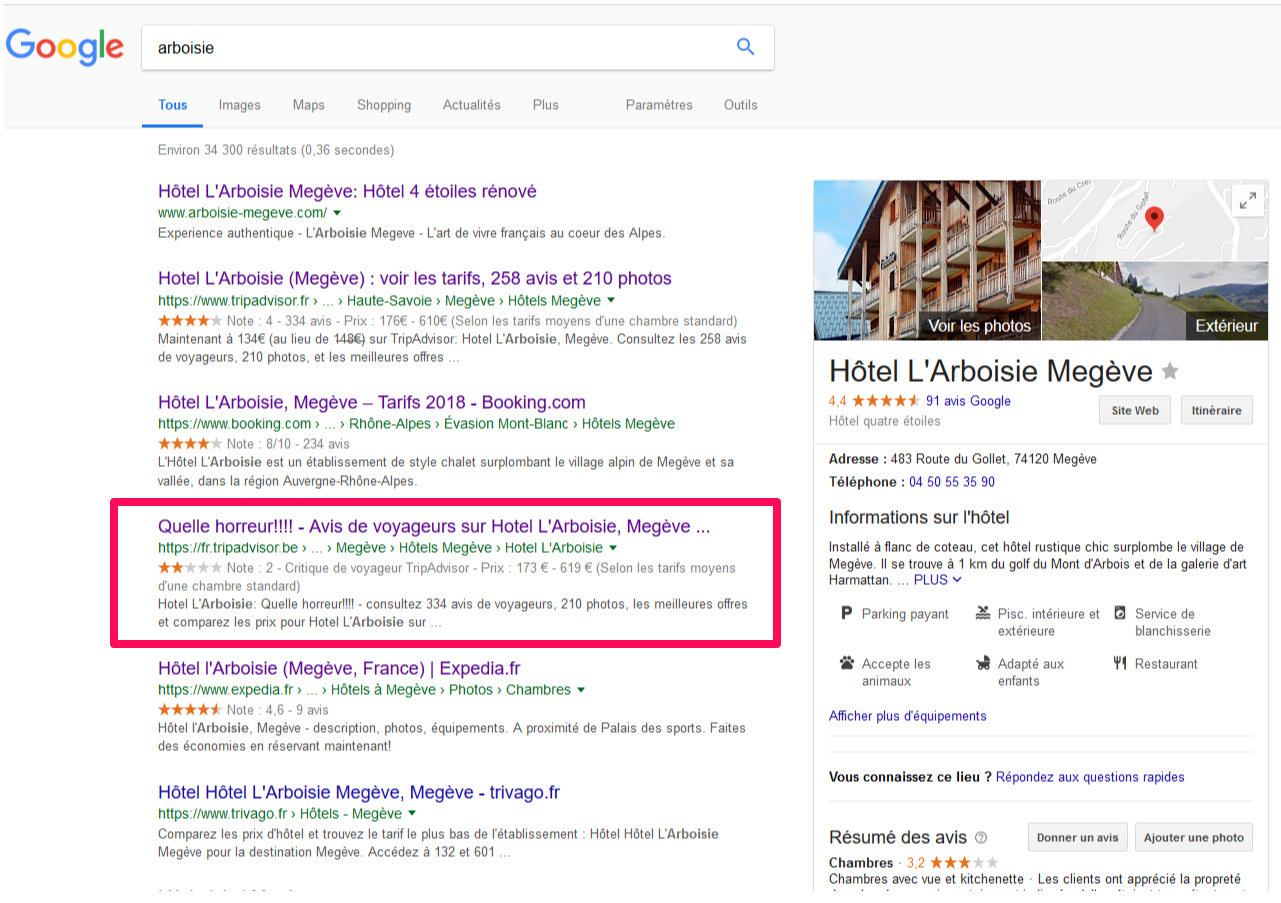Open dropdown arrow after expedia.fr URL
Image resolution: width=1281 pixels, height=903 pixels.
[x=581, y=690]
